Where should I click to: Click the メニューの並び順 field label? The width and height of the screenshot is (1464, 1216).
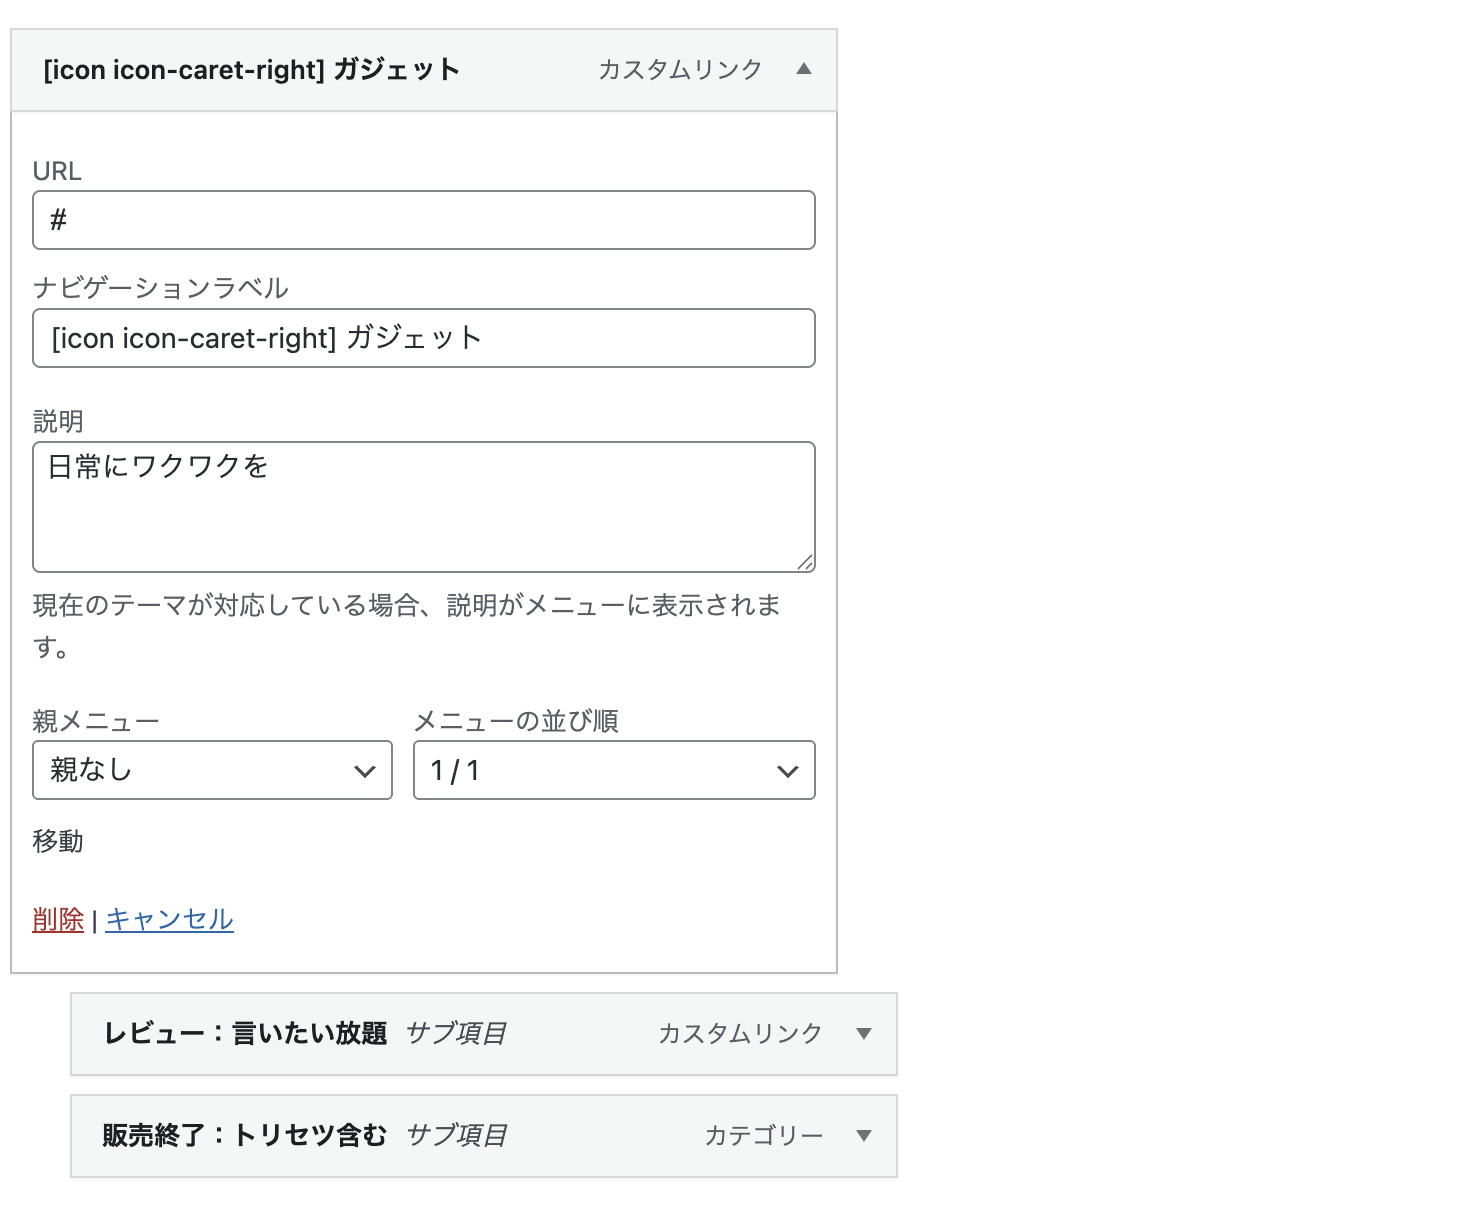pos(516,721)
